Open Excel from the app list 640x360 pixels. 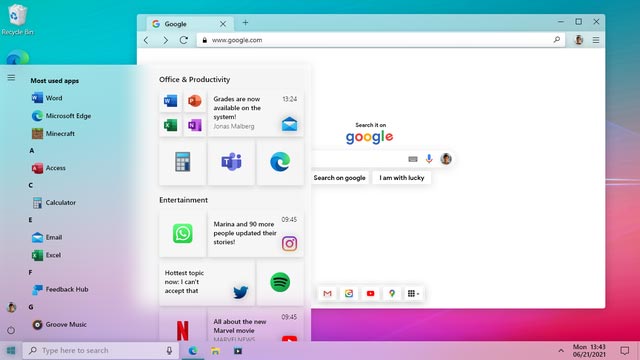coord(46,255)
